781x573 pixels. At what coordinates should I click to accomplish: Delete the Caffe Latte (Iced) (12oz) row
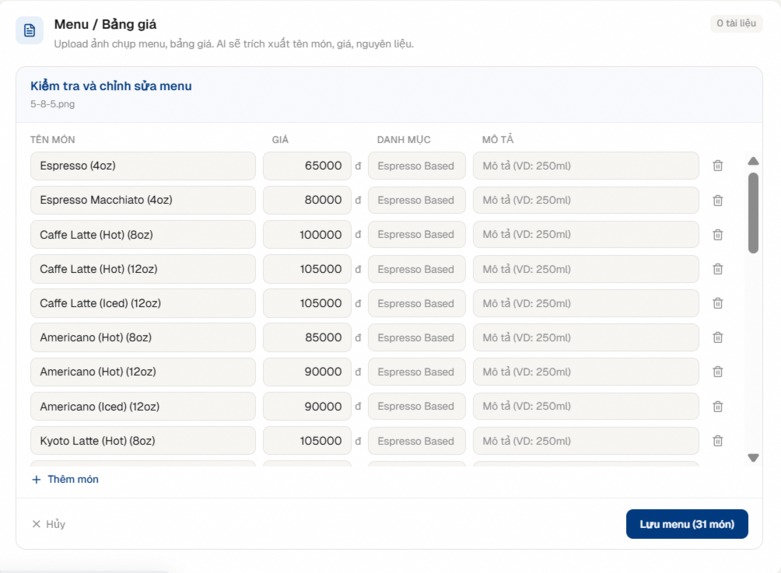click(718, 303)
